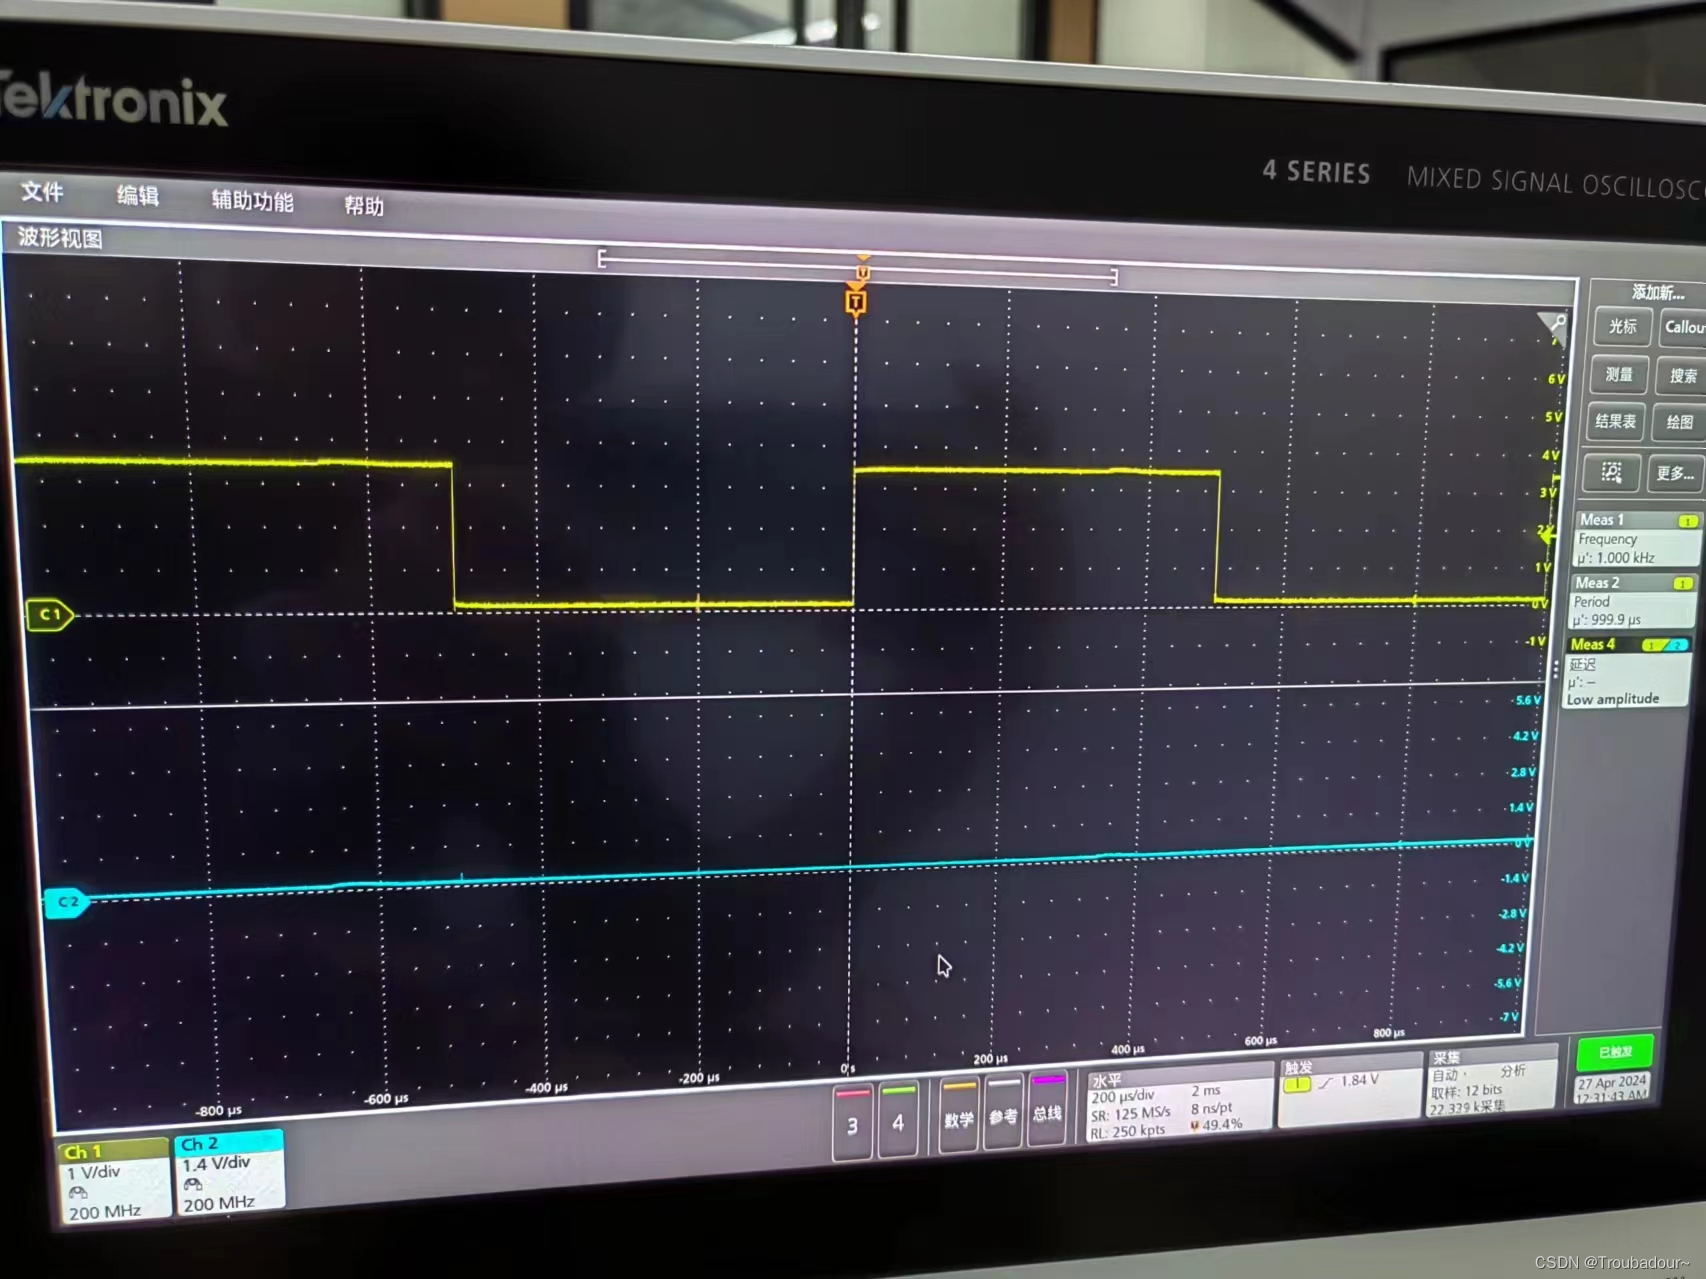Open the 测量 (Measure) panel
The height and width of the screenshot is (1279, 1706).
pos(1617,375)
